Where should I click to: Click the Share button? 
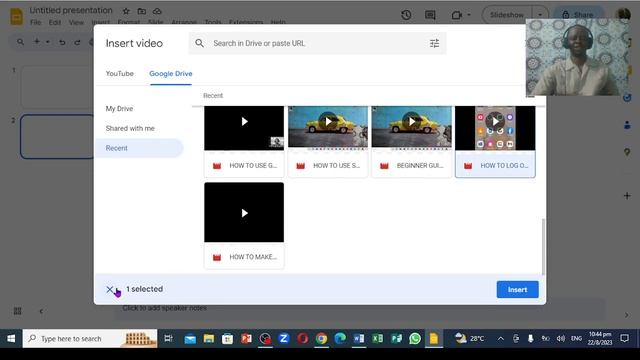(x=578, y=15)
